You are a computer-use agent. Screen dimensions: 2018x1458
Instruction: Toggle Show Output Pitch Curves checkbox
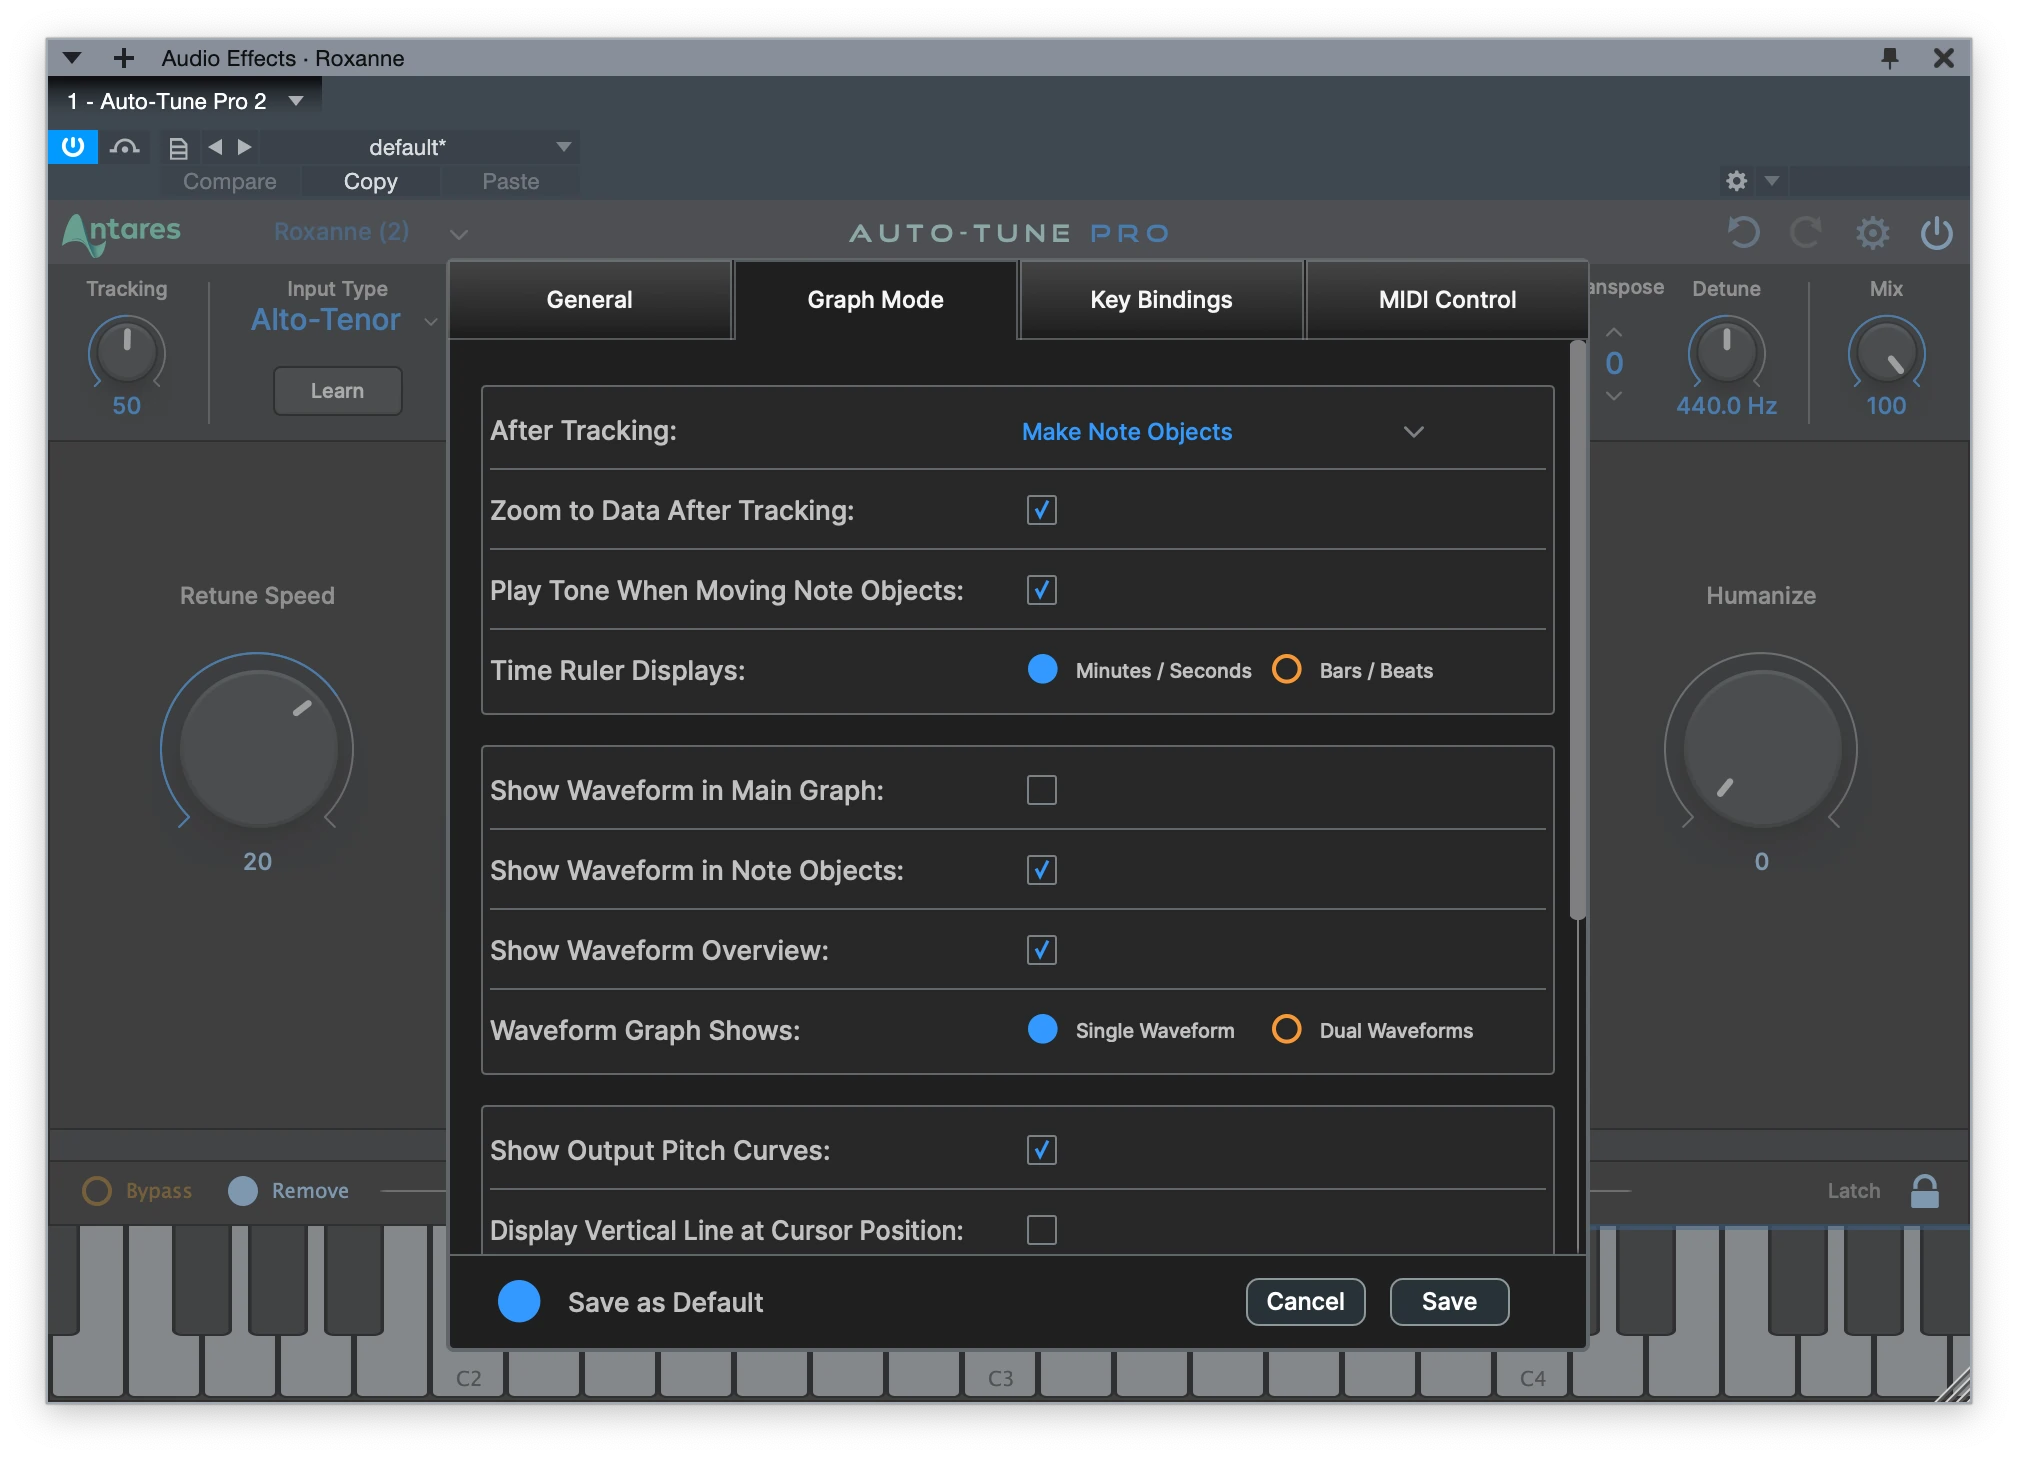click(1042, 1150)
